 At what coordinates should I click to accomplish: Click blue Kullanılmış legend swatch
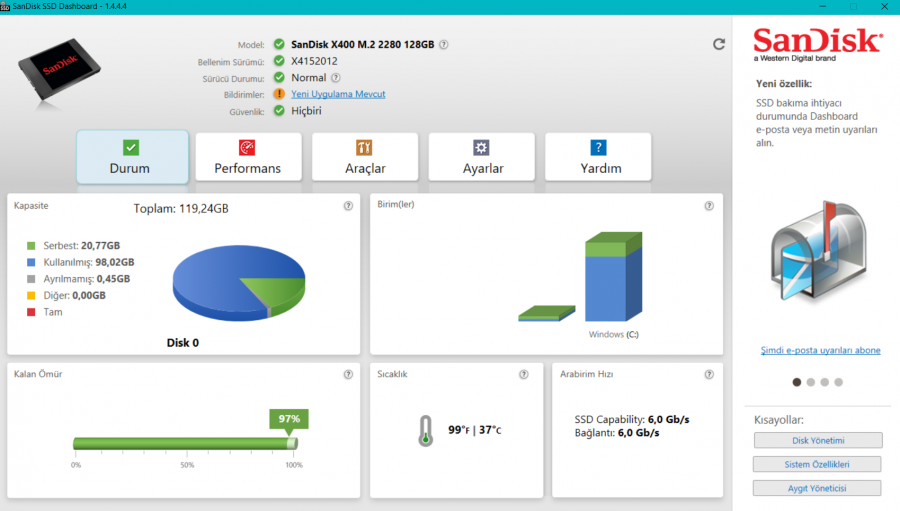point(31,262)
